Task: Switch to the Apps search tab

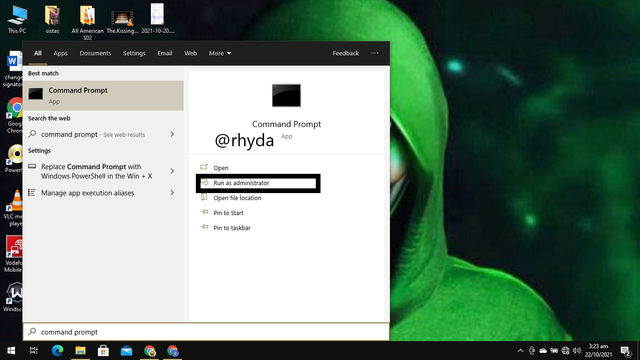Action: (x=60, y=53)
